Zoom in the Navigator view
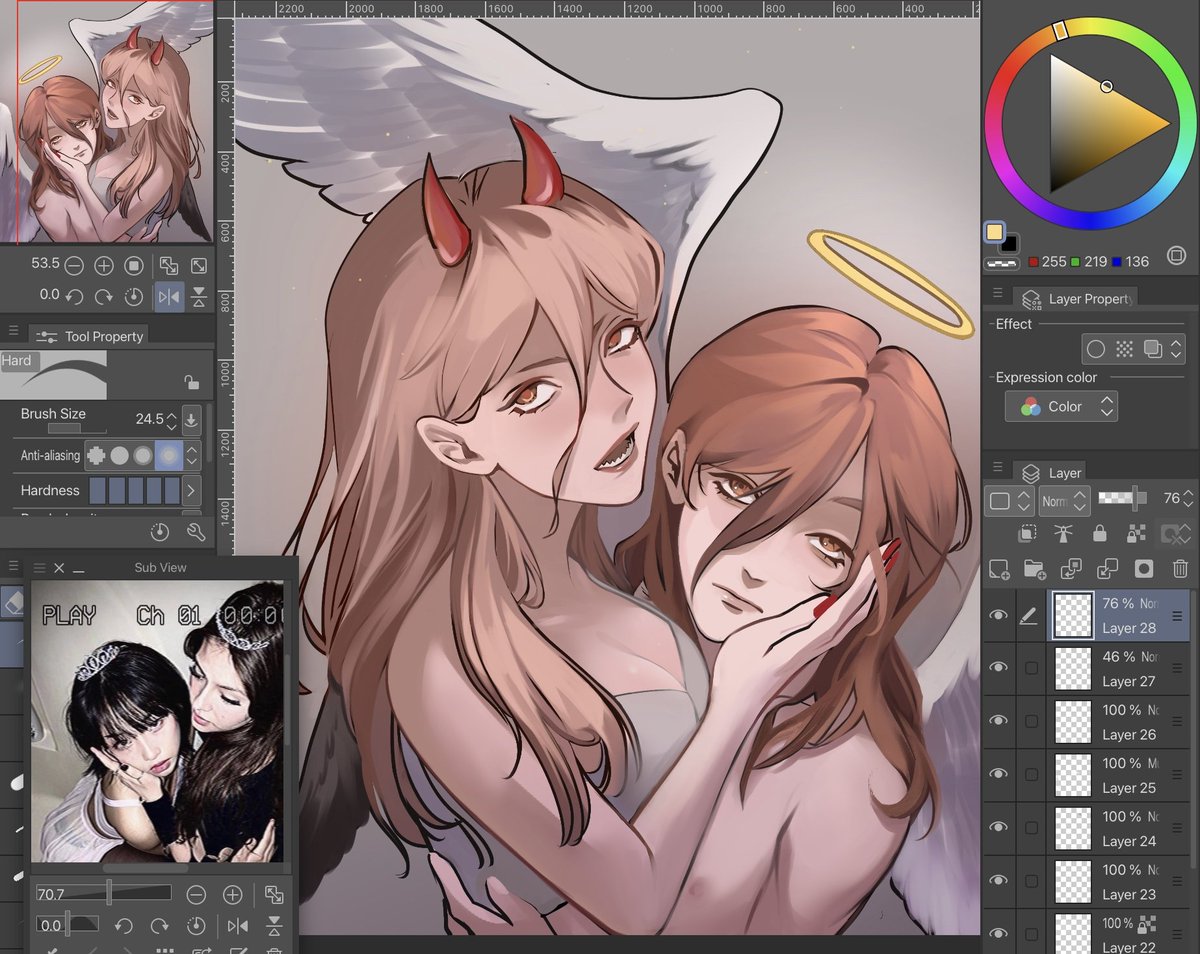 click(x=104, y=266)
